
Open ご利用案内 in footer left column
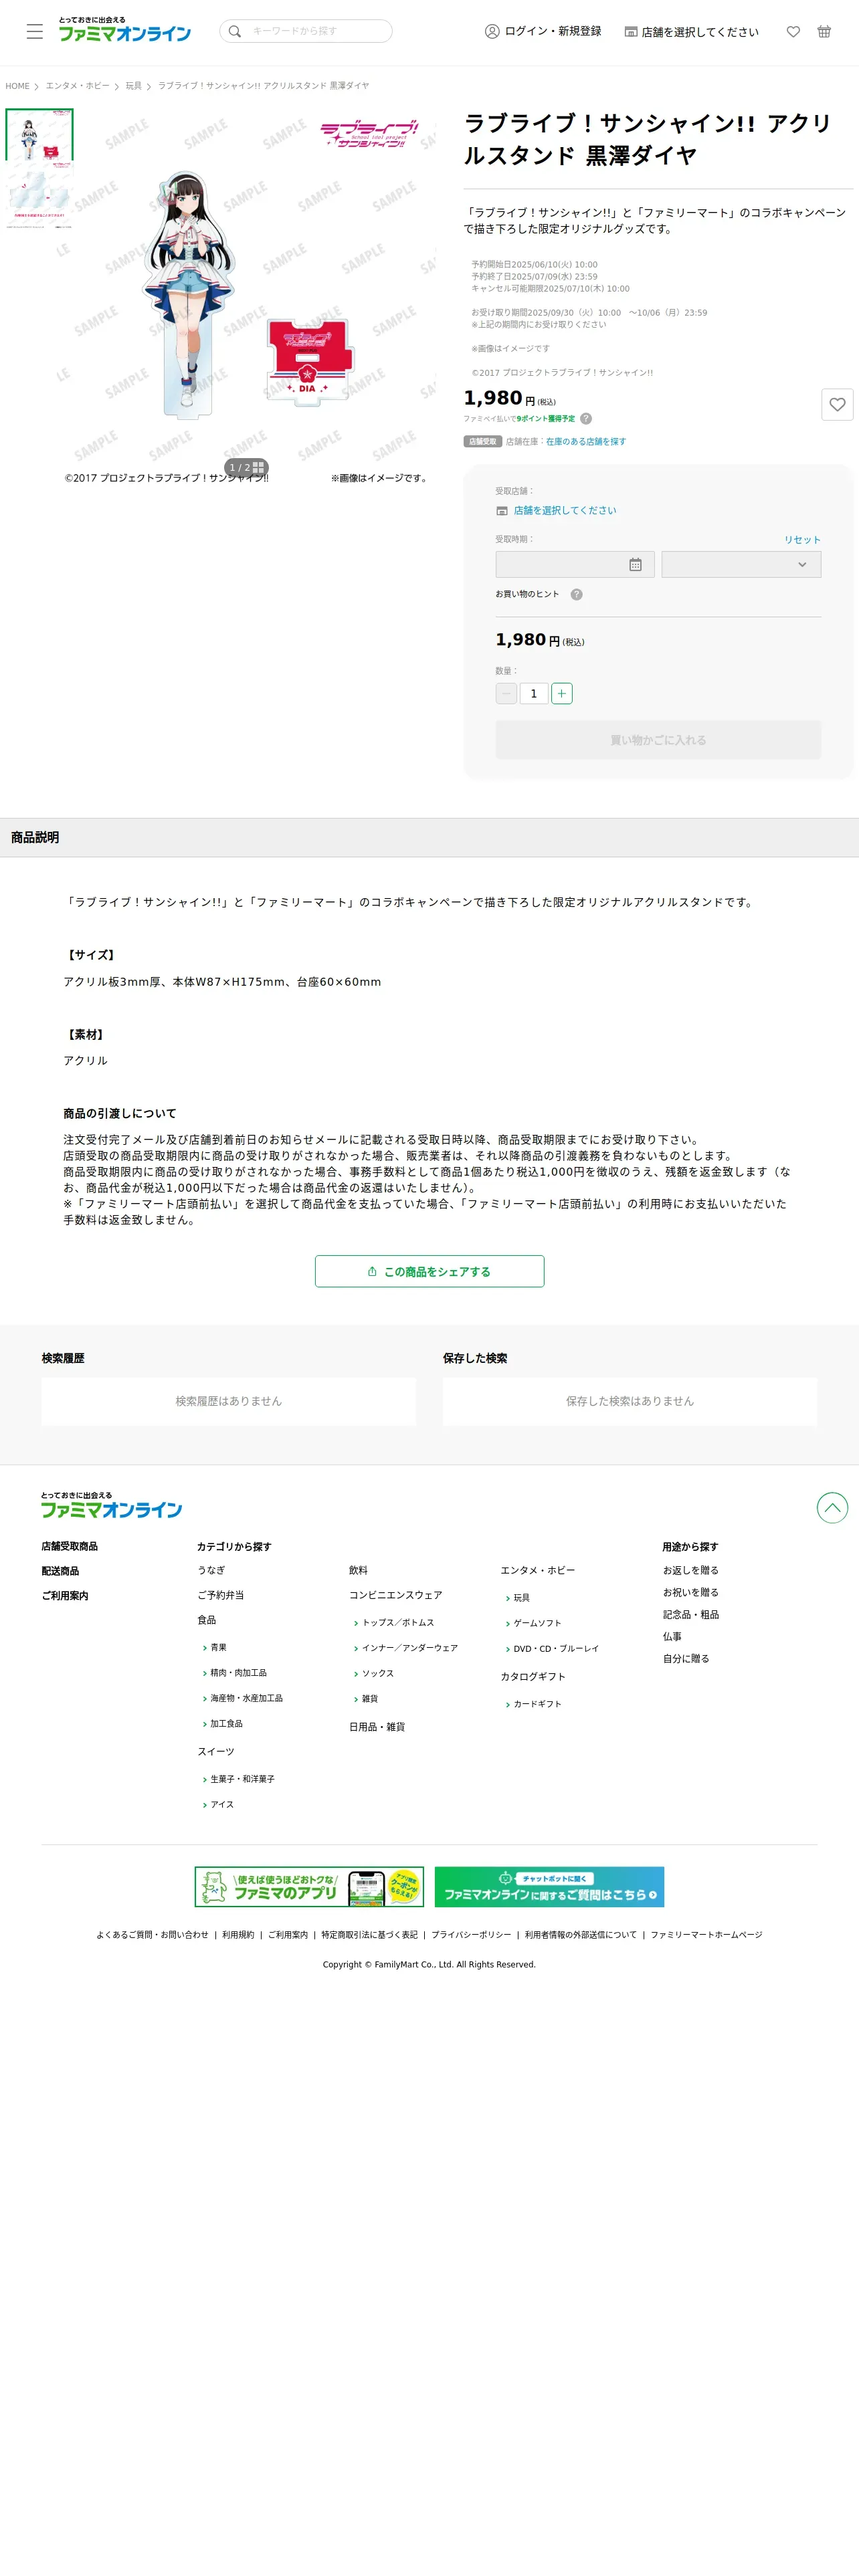[x=65, y=1596]
